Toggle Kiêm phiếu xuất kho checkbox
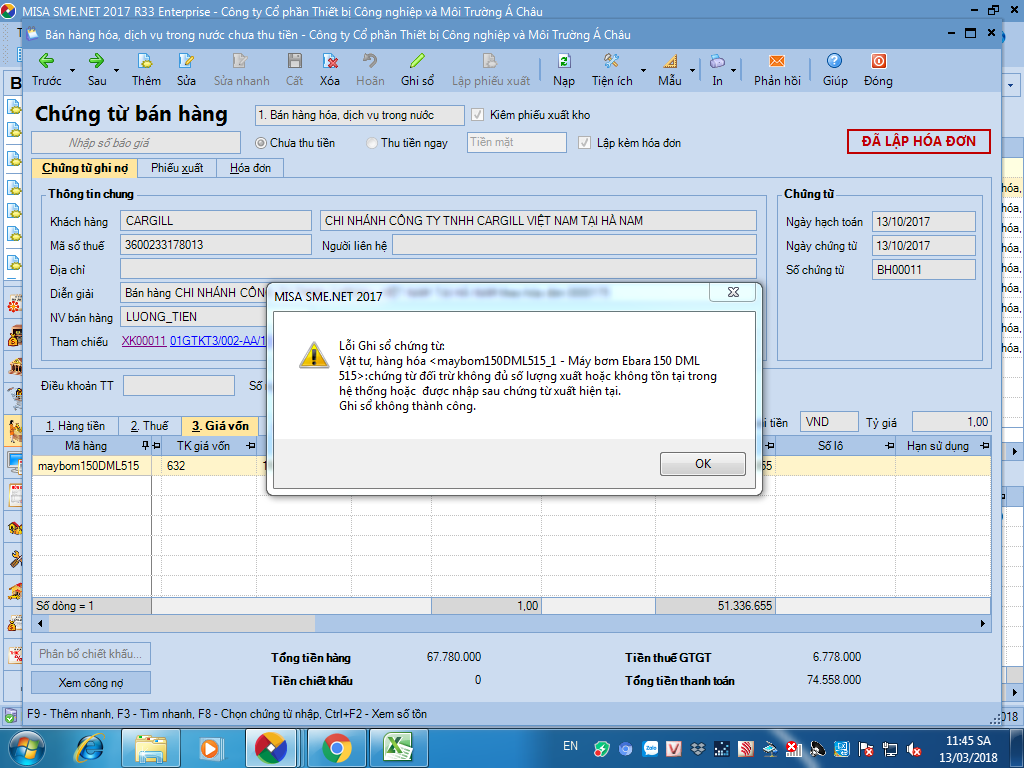 pyautogui.click(x=477, y=115)
